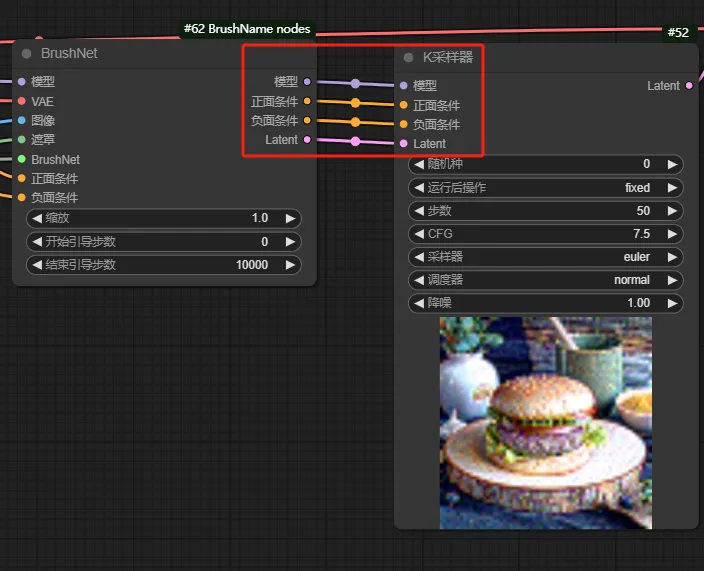704x571 pixels.
Task: Select previous 采样器 option
Action: click(419, 257)
